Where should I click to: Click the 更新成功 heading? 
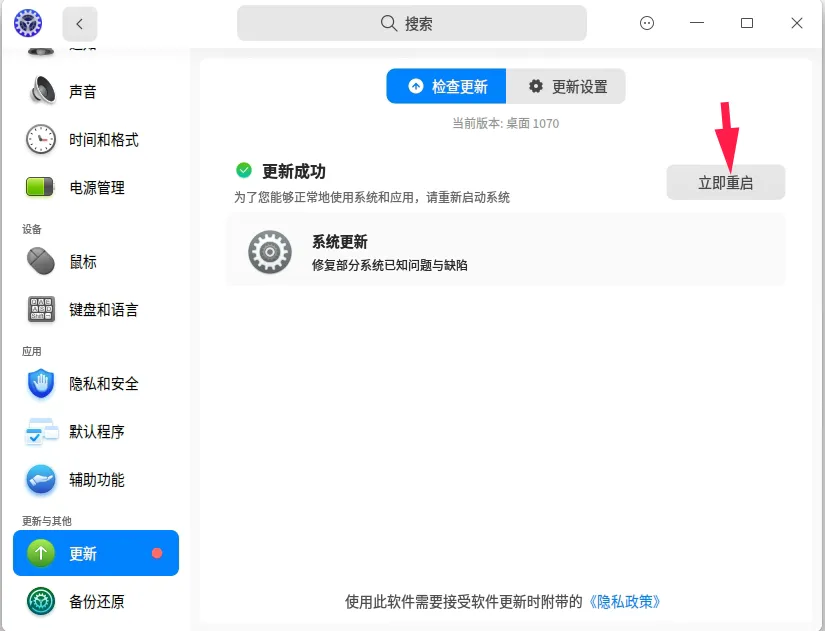[294, 172]
